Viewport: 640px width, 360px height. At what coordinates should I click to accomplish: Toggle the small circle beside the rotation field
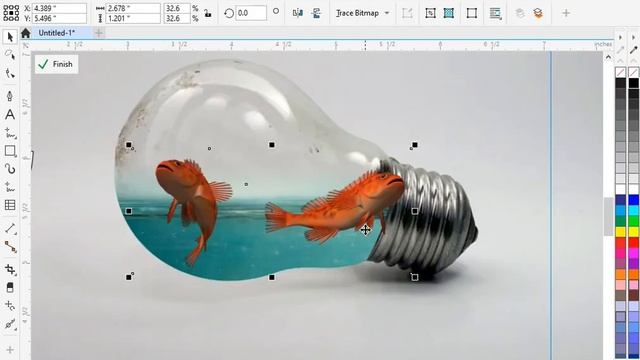(276, 11)
